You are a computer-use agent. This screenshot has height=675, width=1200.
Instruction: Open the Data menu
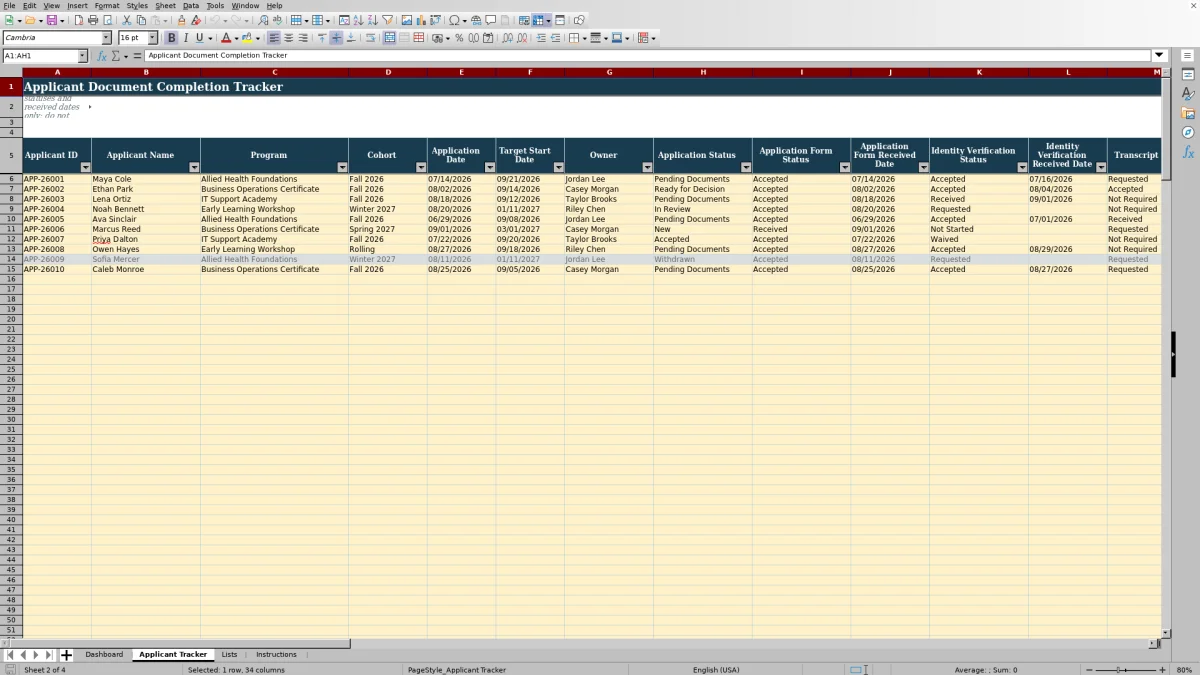pos(191,5)
